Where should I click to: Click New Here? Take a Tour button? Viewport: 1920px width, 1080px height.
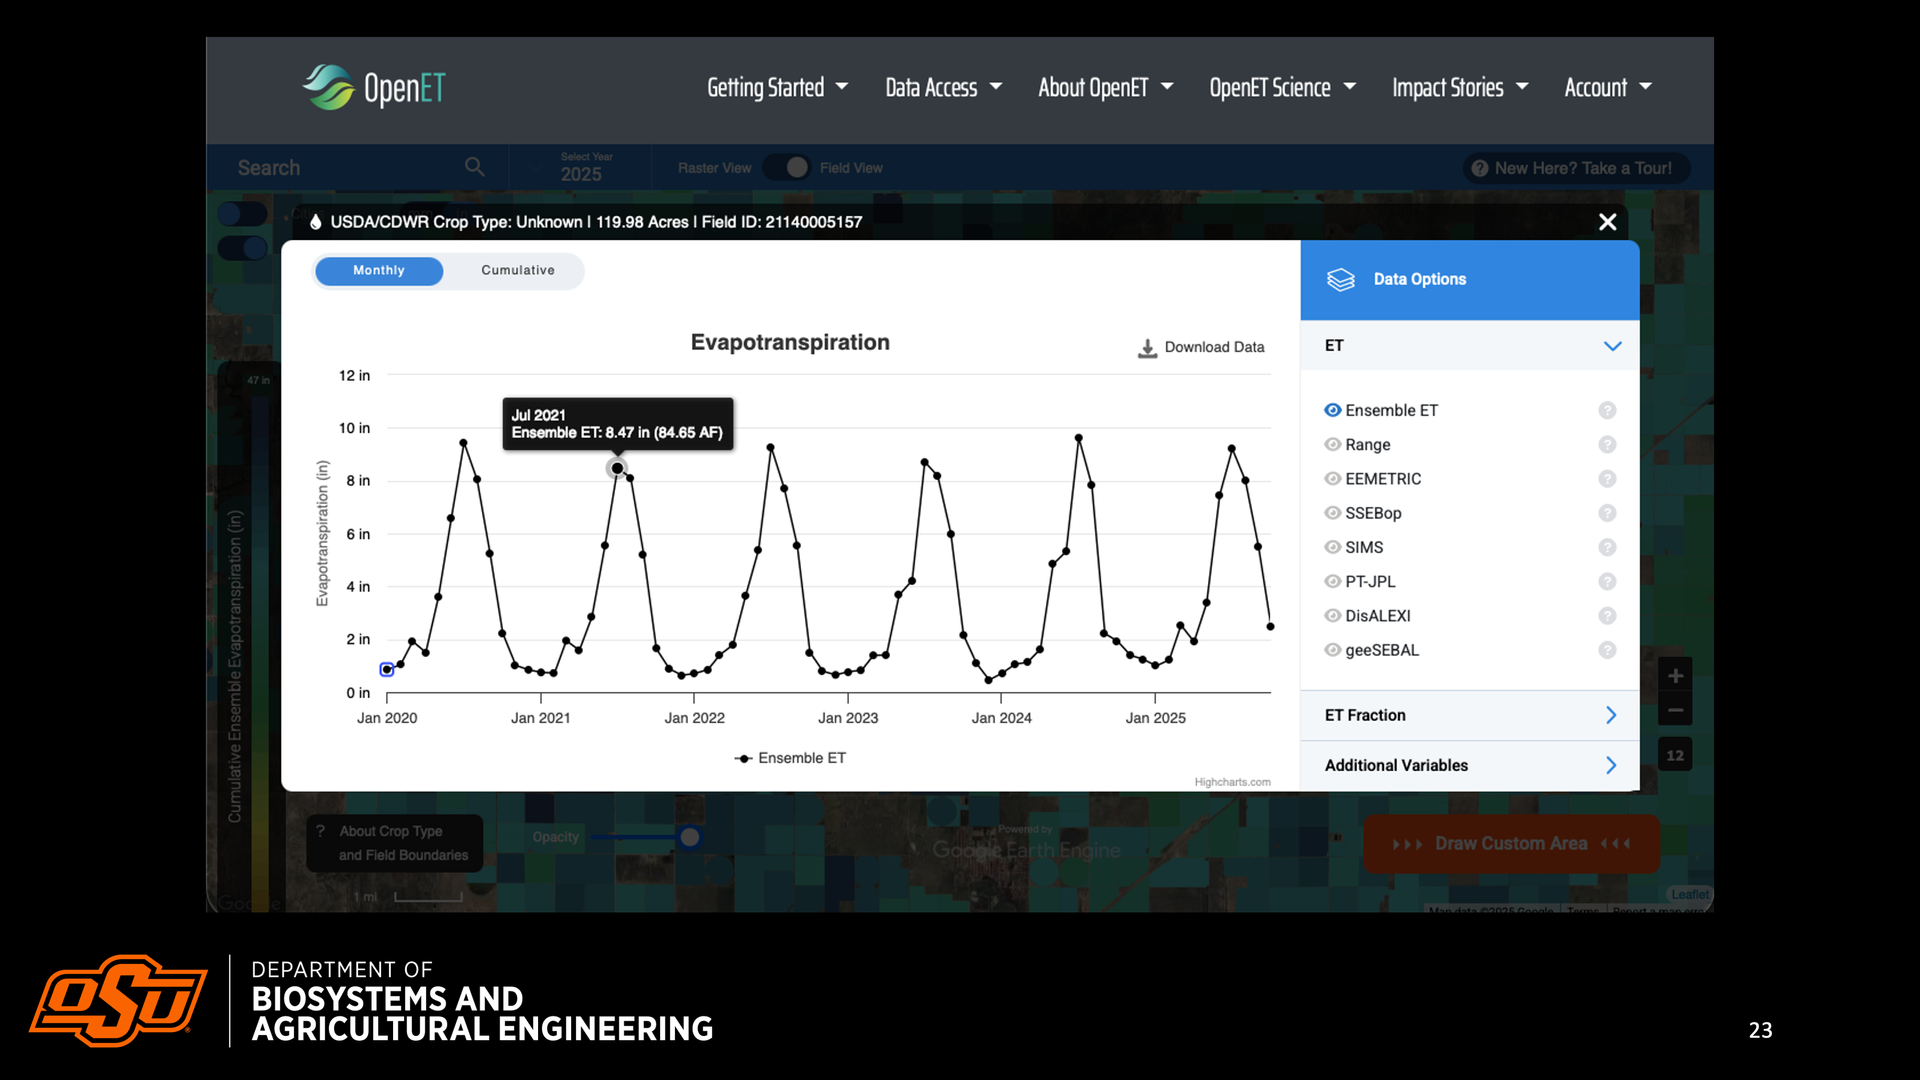point(1575,168)
